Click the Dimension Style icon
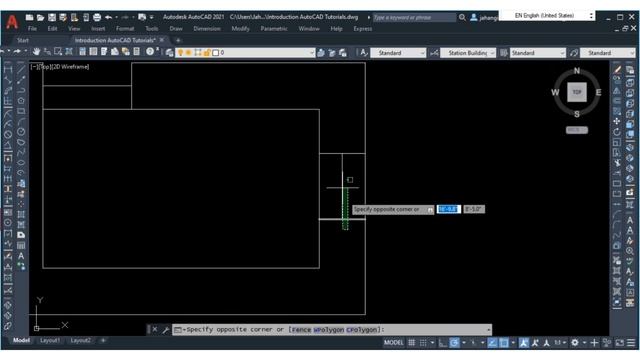640x360 pixels. 434,53
